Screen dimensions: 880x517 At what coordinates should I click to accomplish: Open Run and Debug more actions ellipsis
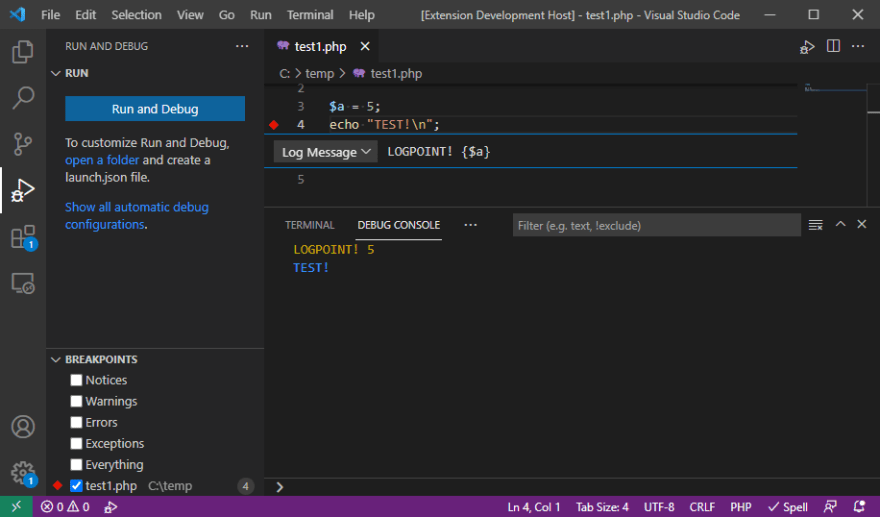pyautogui.click(x=242, y=46)
